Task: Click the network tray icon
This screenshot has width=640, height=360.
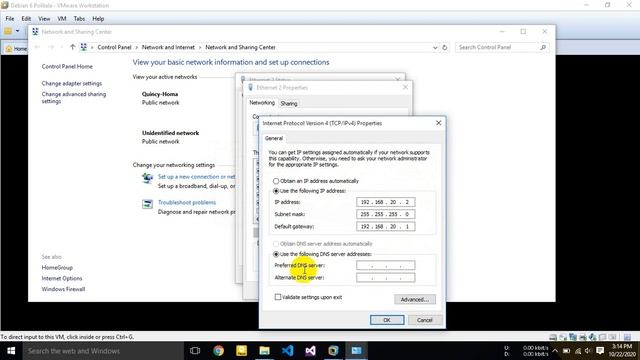Action: coord(578,351)
